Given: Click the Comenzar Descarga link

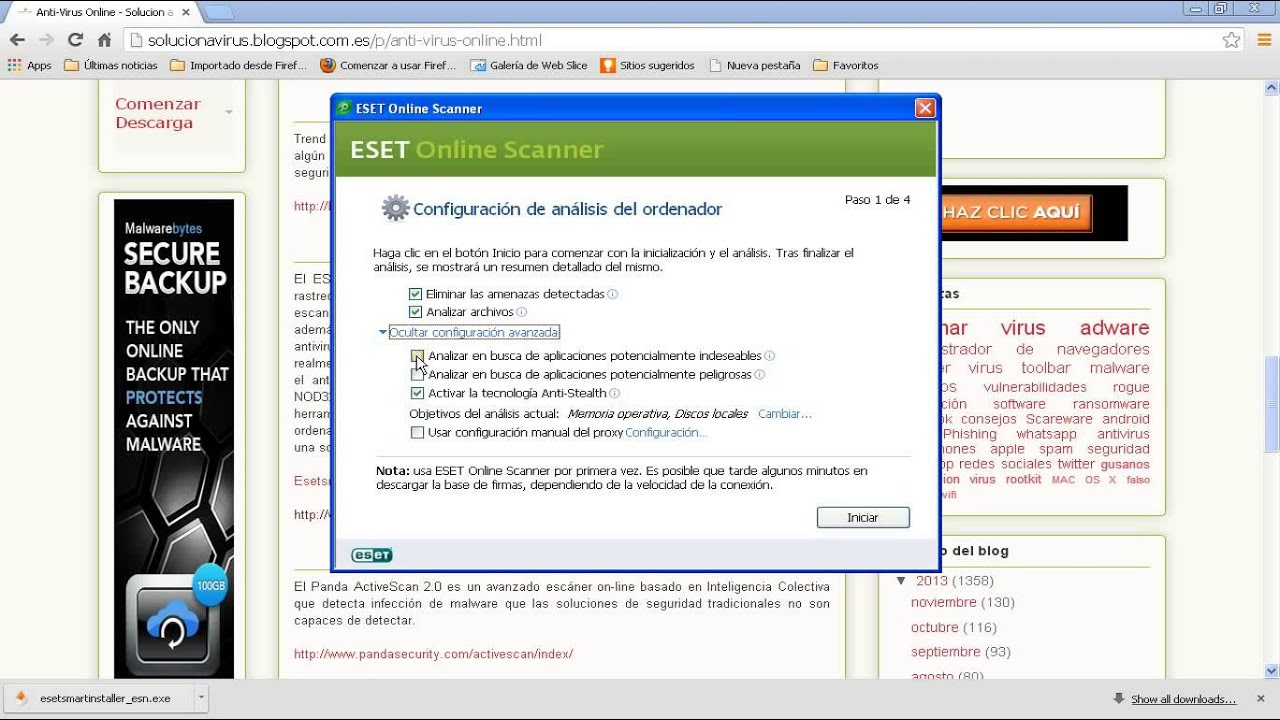Looking at the screenshot, I should (x=158, y=113).
